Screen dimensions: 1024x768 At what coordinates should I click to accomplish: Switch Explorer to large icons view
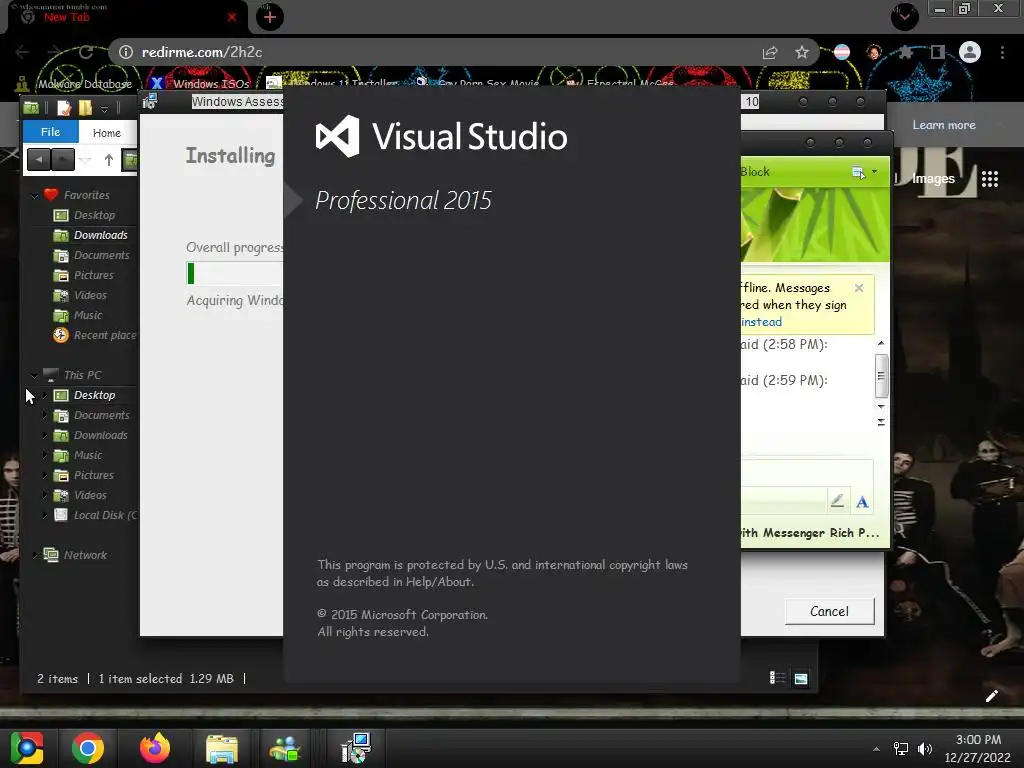click(x=801, y=679)
